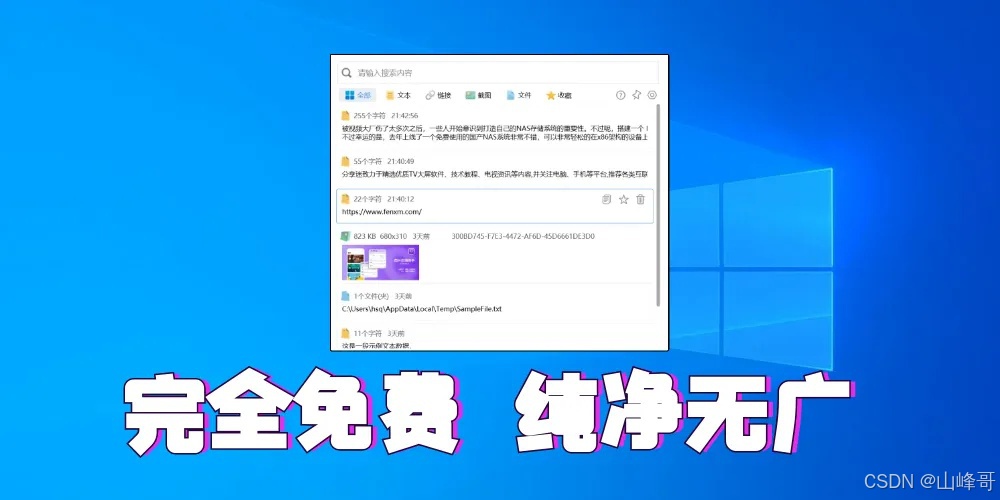Viewport: 1000px width, 500px height.
Task: Click the magnifier search icon
Action: click(347, 73)
